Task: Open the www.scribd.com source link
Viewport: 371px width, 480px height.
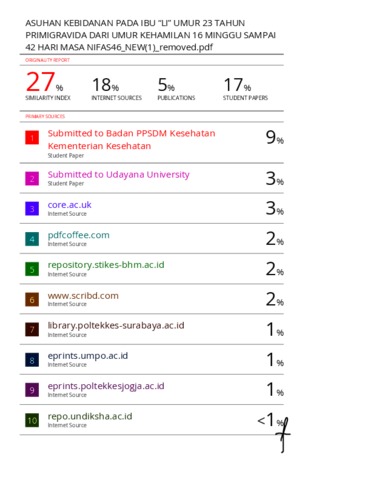Action: pyautogui.click(x=83, y=296)
